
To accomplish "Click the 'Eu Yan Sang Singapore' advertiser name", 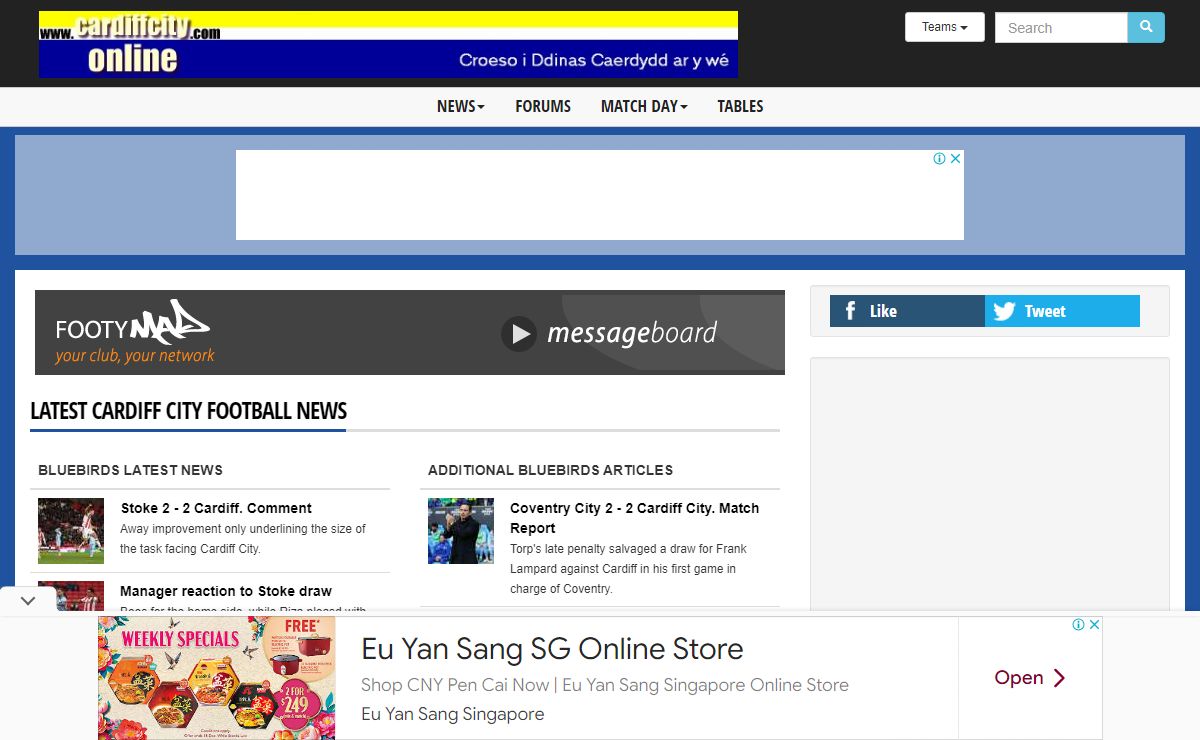I will tap(453, 714).
